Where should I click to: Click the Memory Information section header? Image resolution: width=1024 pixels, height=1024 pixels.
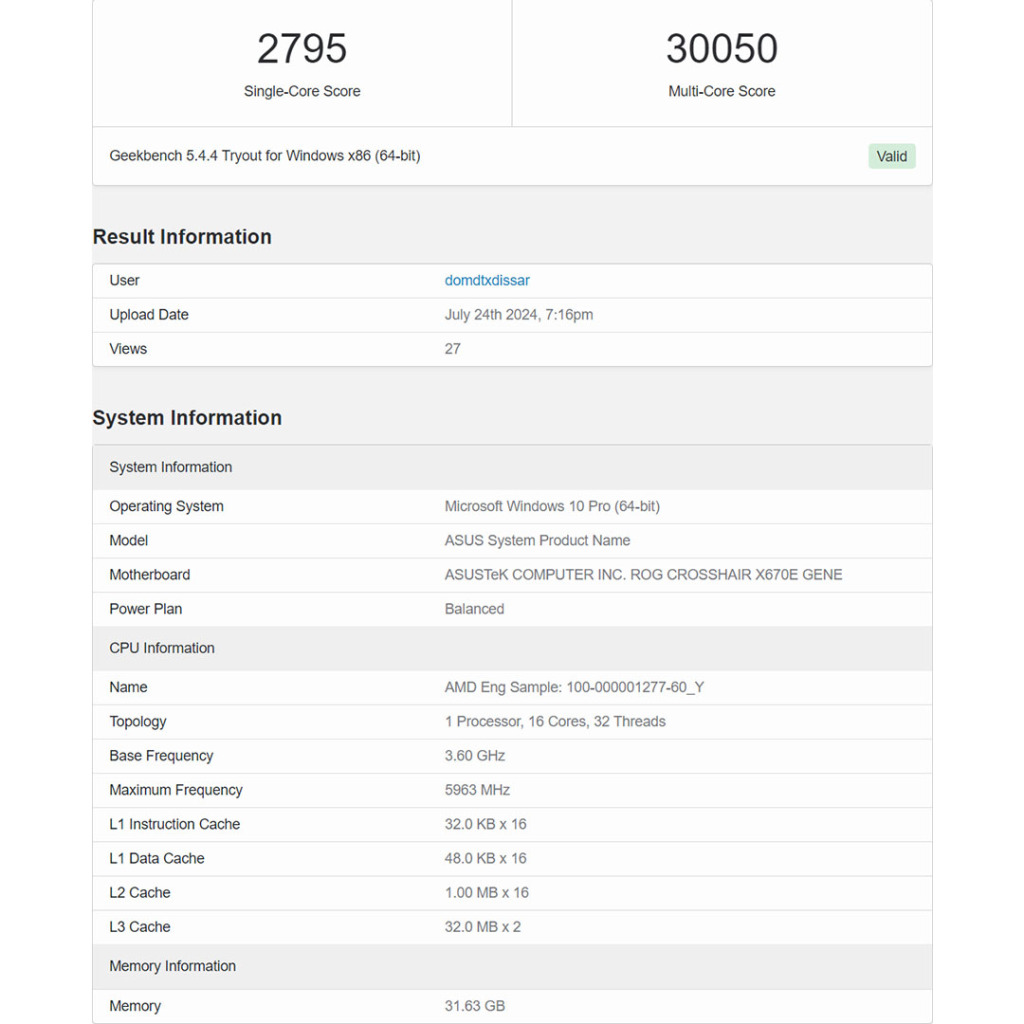pos(512,966)
